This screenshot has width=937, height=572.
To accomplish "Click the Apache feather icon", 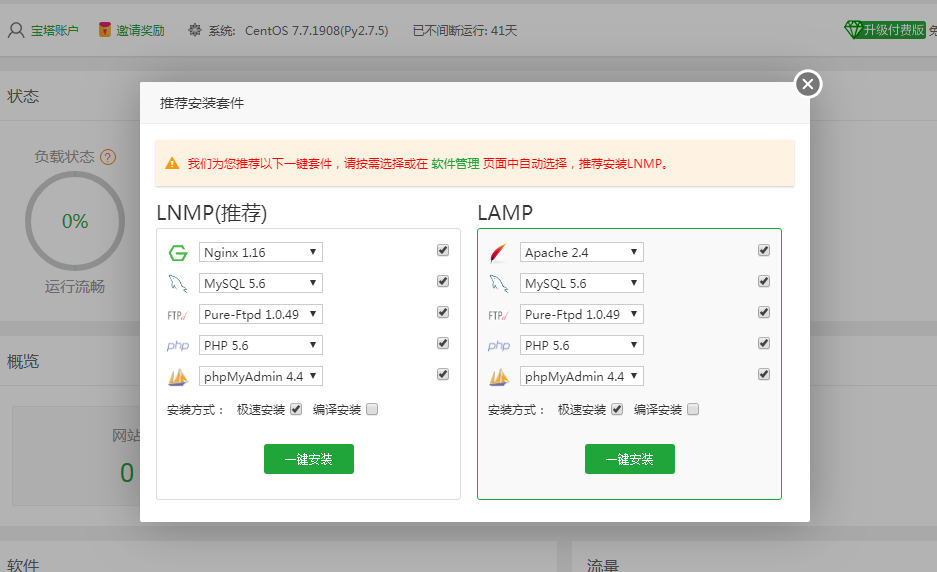I will pos(498,253).
